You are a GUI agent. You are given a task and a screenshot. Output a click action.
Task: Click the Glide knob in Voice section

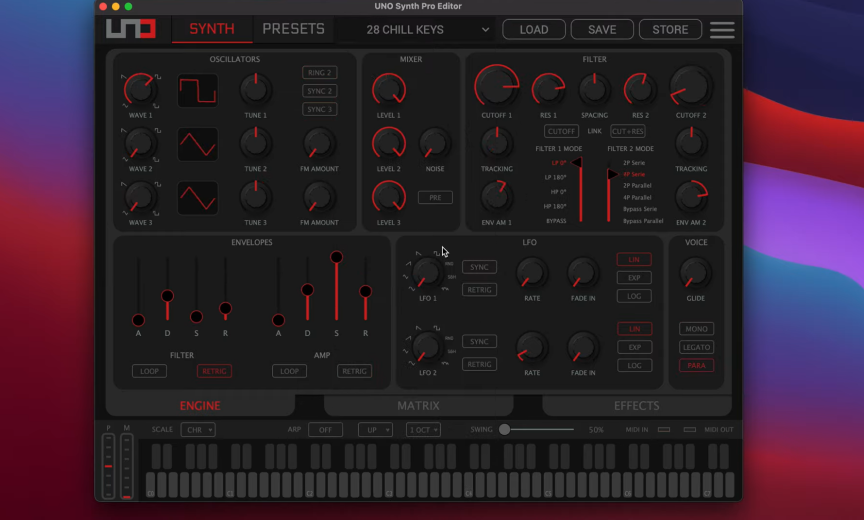(695, 273)
